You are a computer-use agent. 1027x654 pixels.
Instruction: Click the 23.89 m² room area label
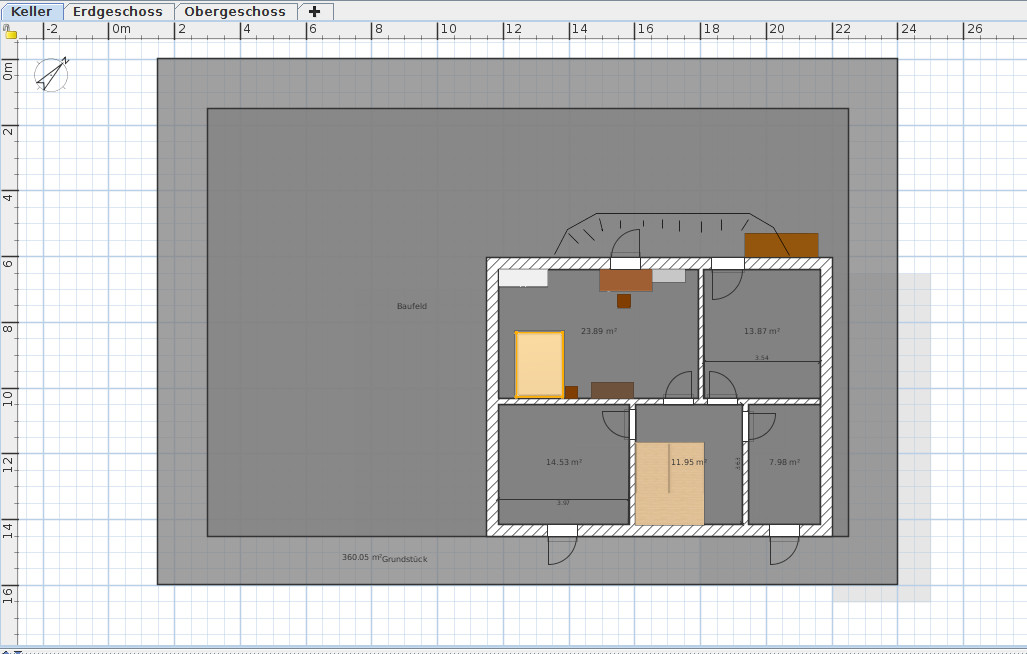click(x=599, y=331)
